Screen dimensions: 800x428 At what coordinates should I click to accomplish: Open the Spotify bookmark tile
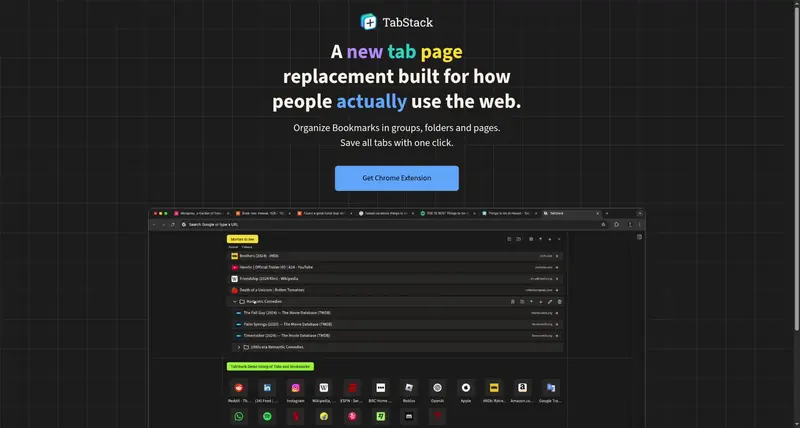267,417
